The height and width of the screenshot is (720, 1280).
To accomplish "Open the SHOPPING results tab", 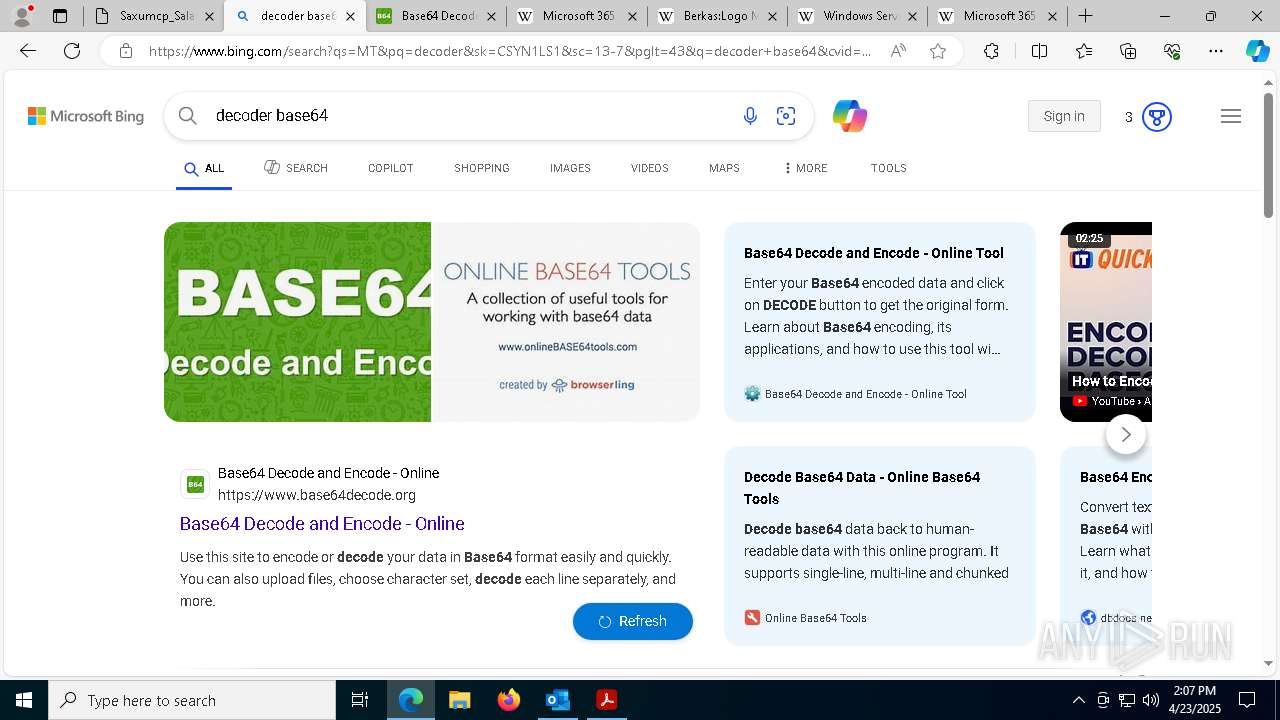I will click(482, 168).
